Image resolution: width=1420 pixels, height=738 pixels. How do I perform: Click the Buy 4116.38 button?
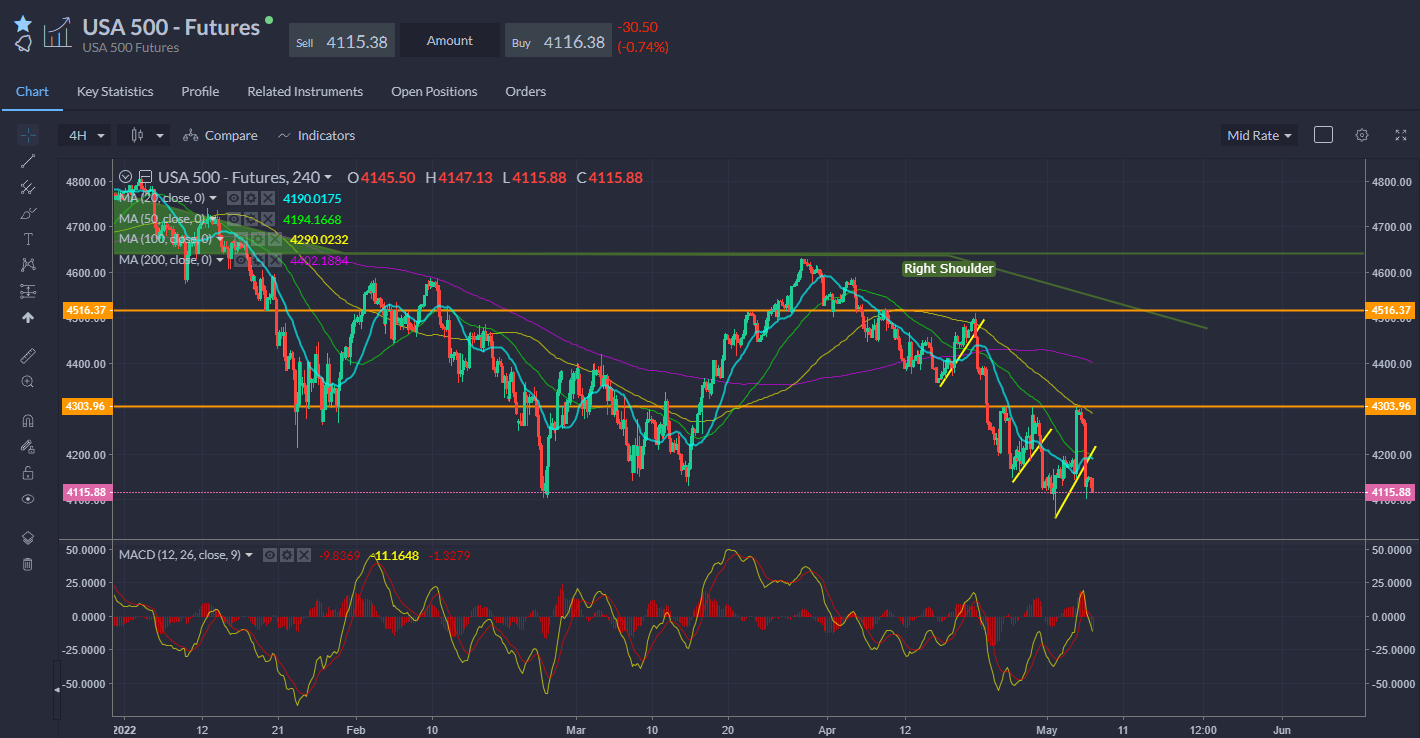coord(558,41)
